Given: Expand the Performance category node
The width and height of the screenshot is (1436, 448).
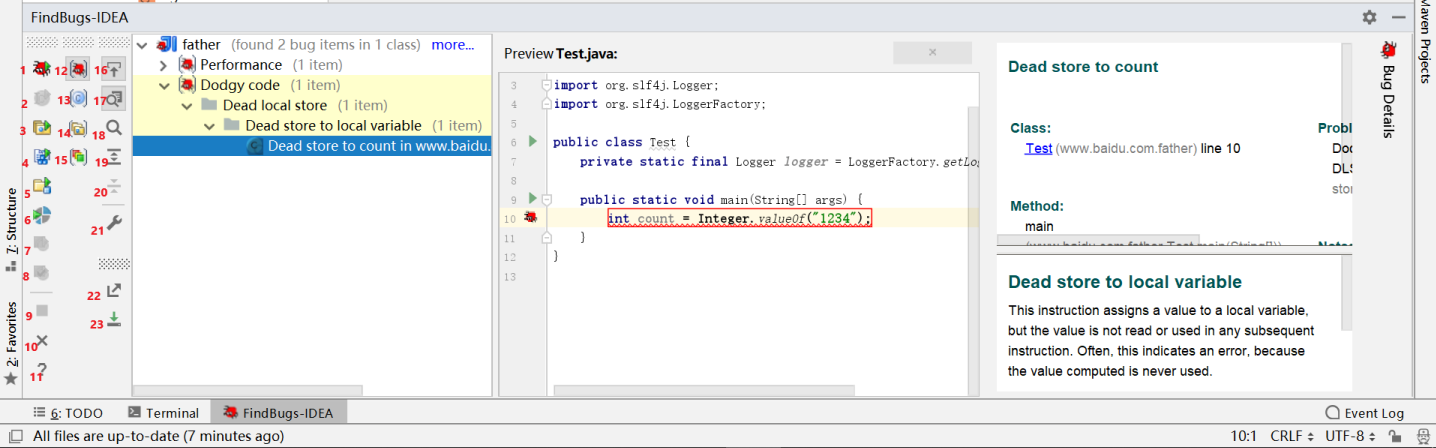Looking at the screenshot, I should (x=165, y=65).
